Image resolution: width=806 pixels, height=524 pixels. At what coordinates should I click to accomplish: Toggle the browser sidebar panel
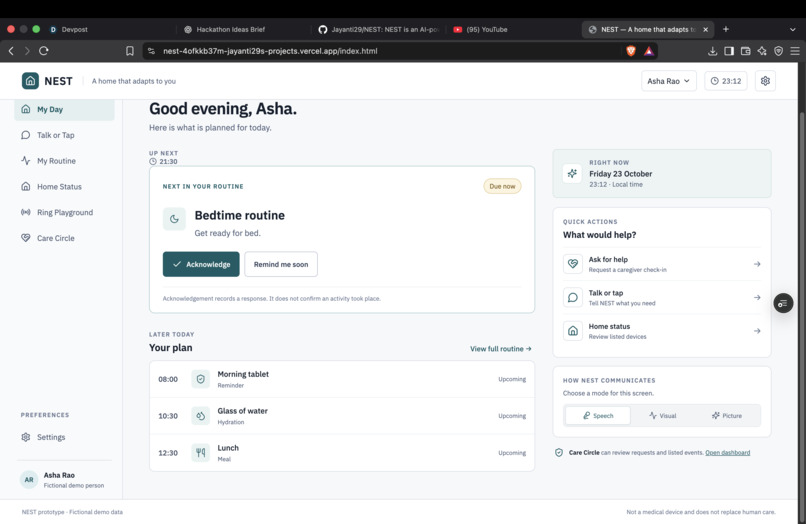729,51
